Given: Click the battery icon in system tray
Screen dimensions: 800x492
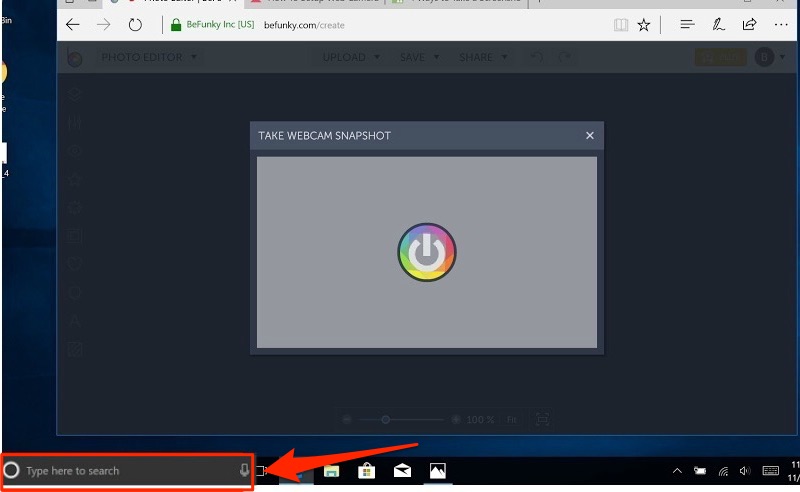Looking at the screenshot, I should click(700, 471).
